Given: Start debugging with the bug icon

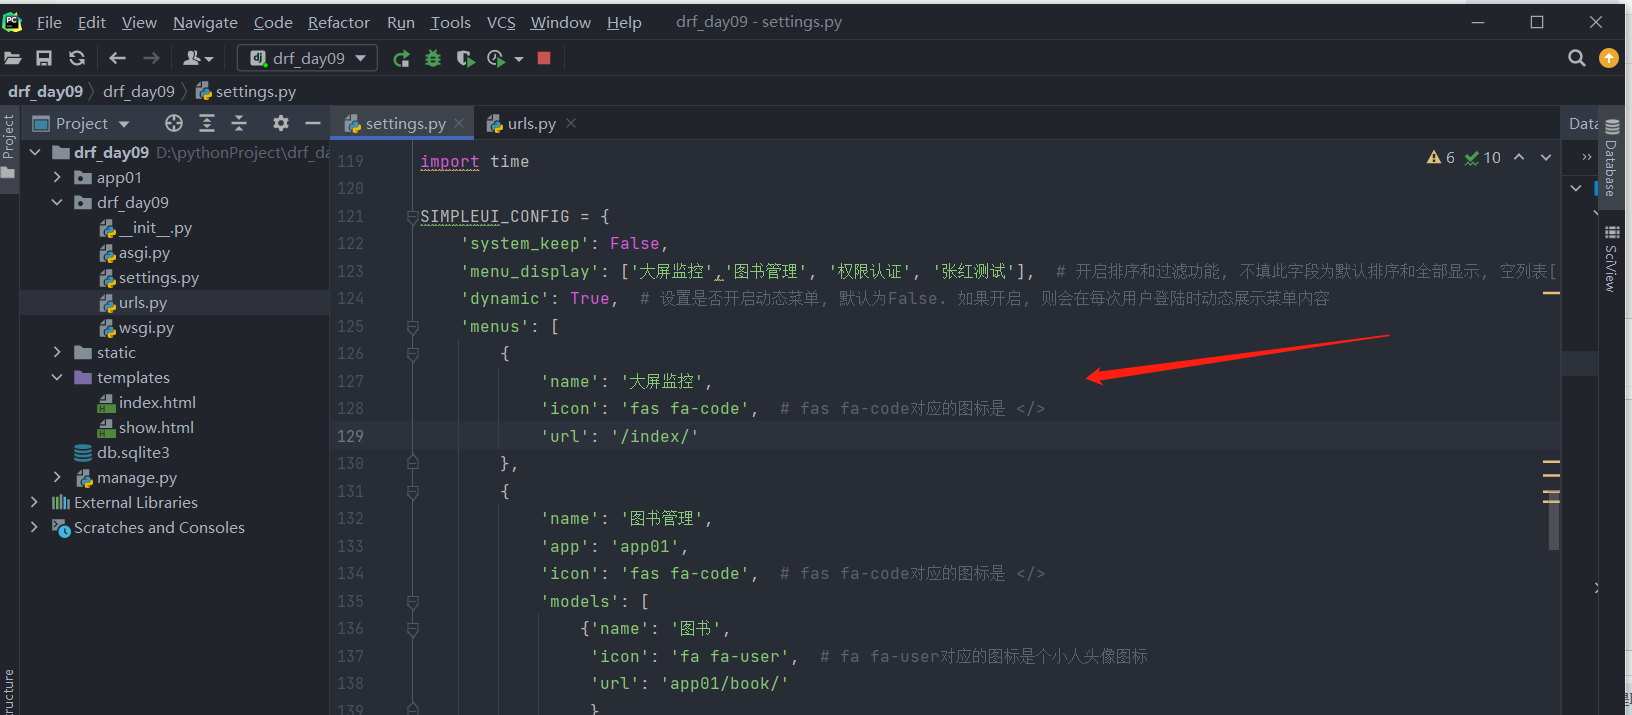Looking at the screenshot, I should tap(433, 58).
